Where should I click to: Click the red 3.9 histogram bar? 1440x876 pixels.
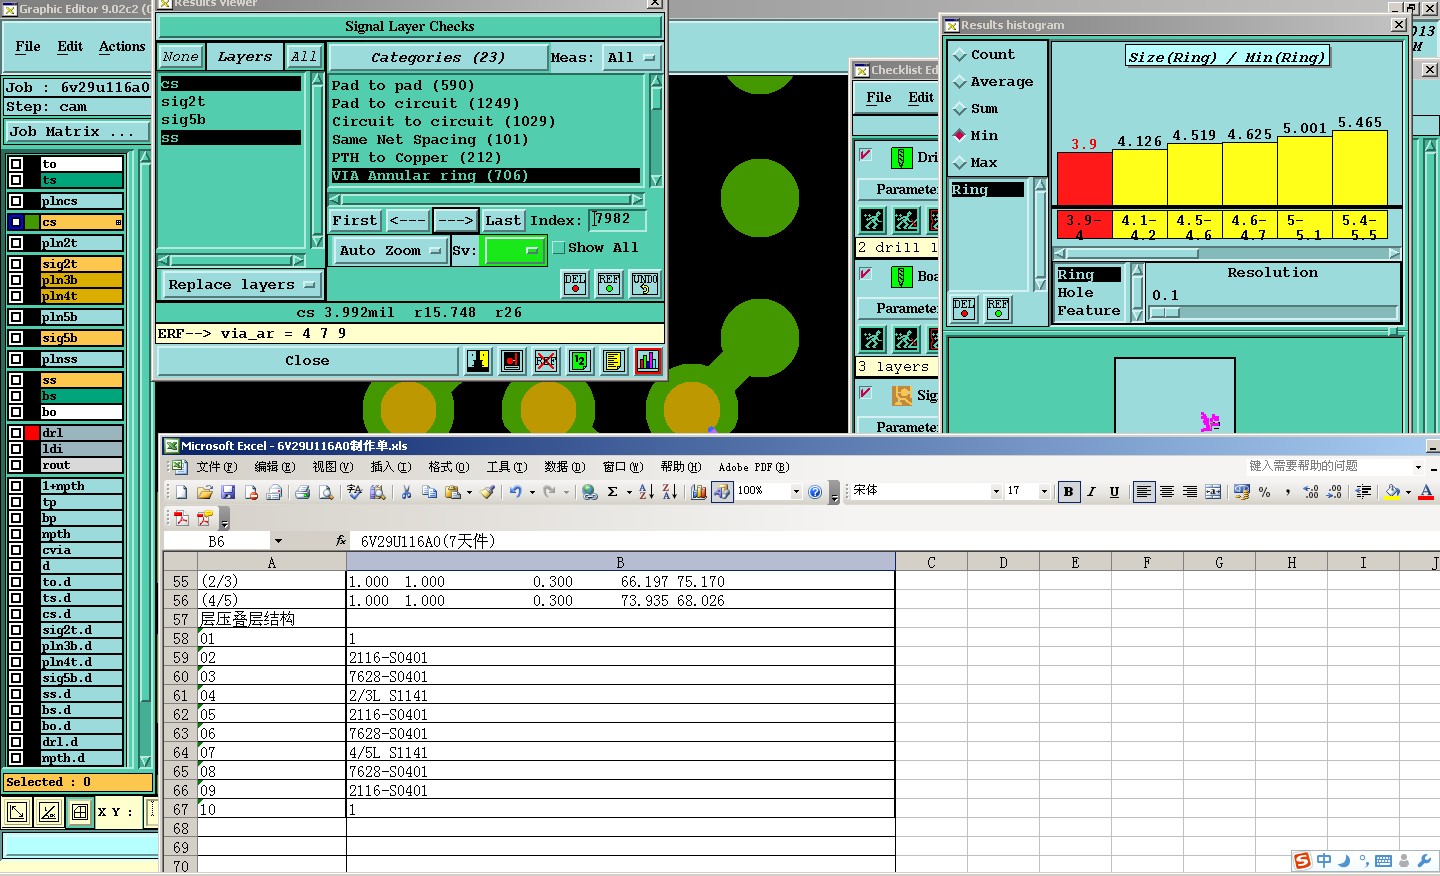pos(1084,179)
